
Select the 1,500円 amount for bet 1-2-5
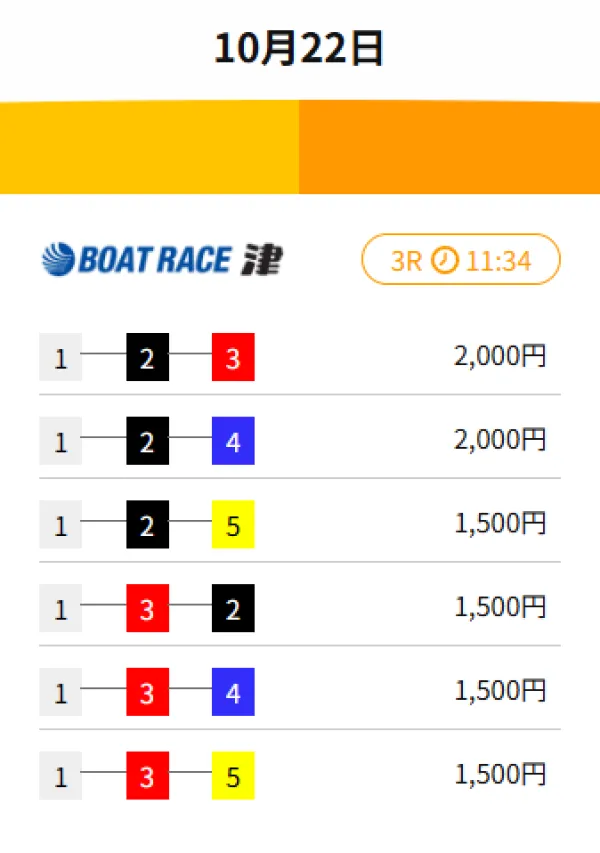tap(500, 524)
